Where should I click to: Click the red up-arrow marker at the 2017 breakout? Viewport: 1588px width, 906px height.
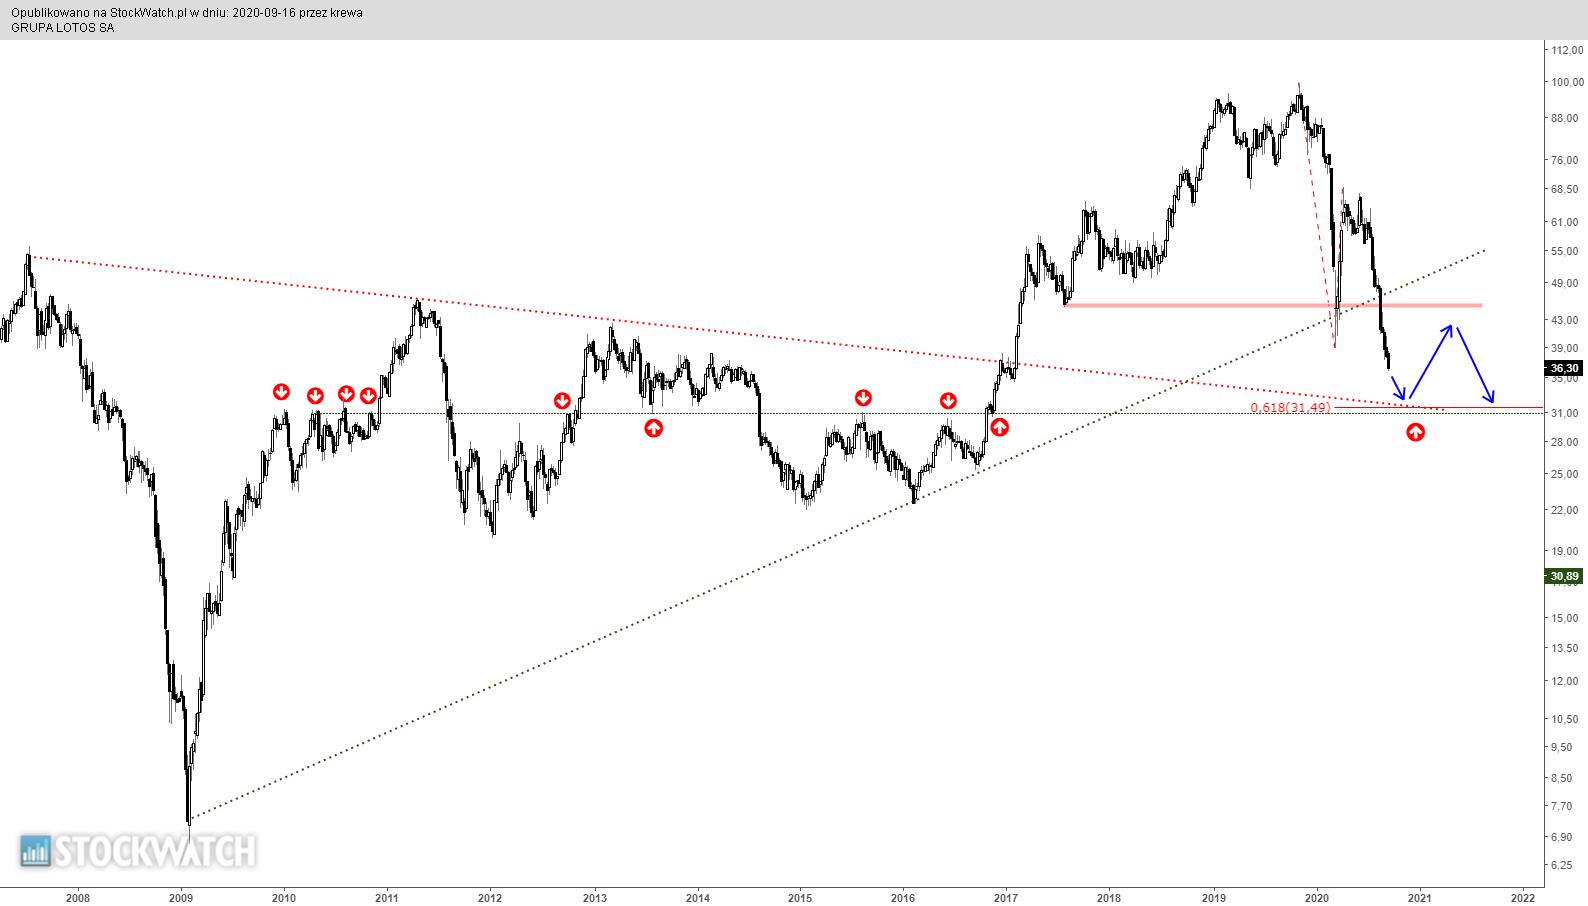(999, 427)
